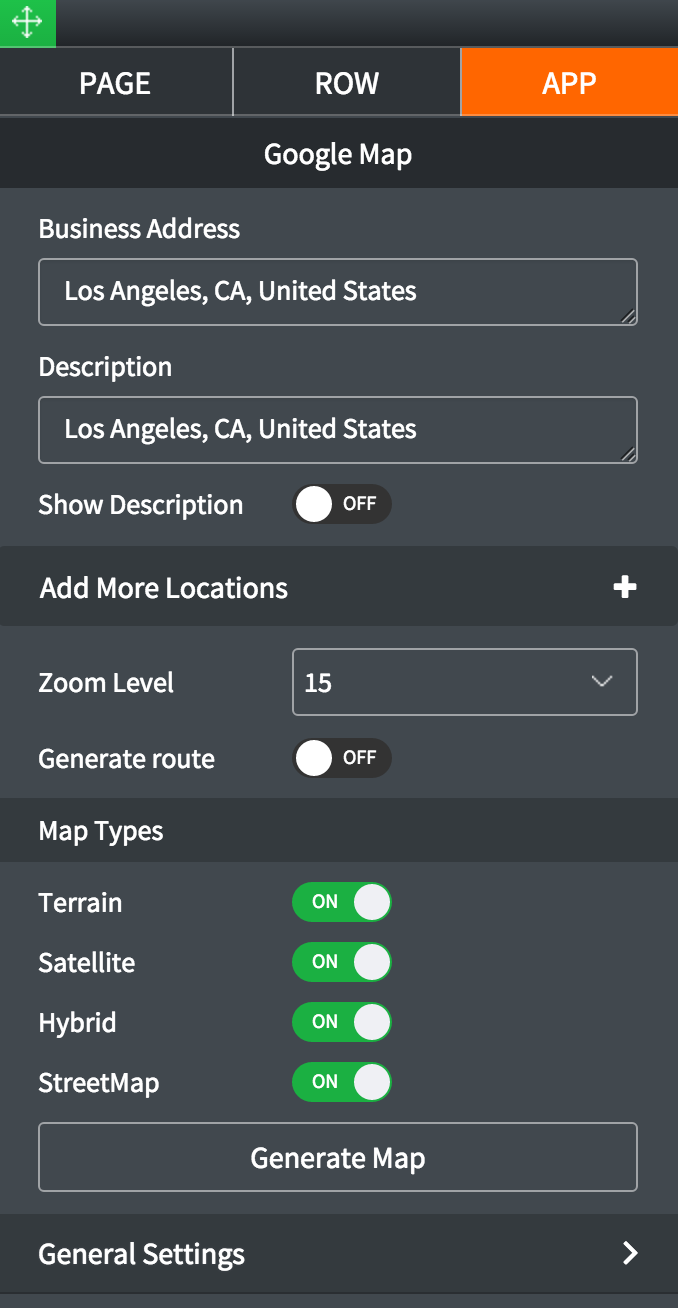Click the green move handle icon
The height and width of the screenshot is (1308, 678).
tap(27, 23)
